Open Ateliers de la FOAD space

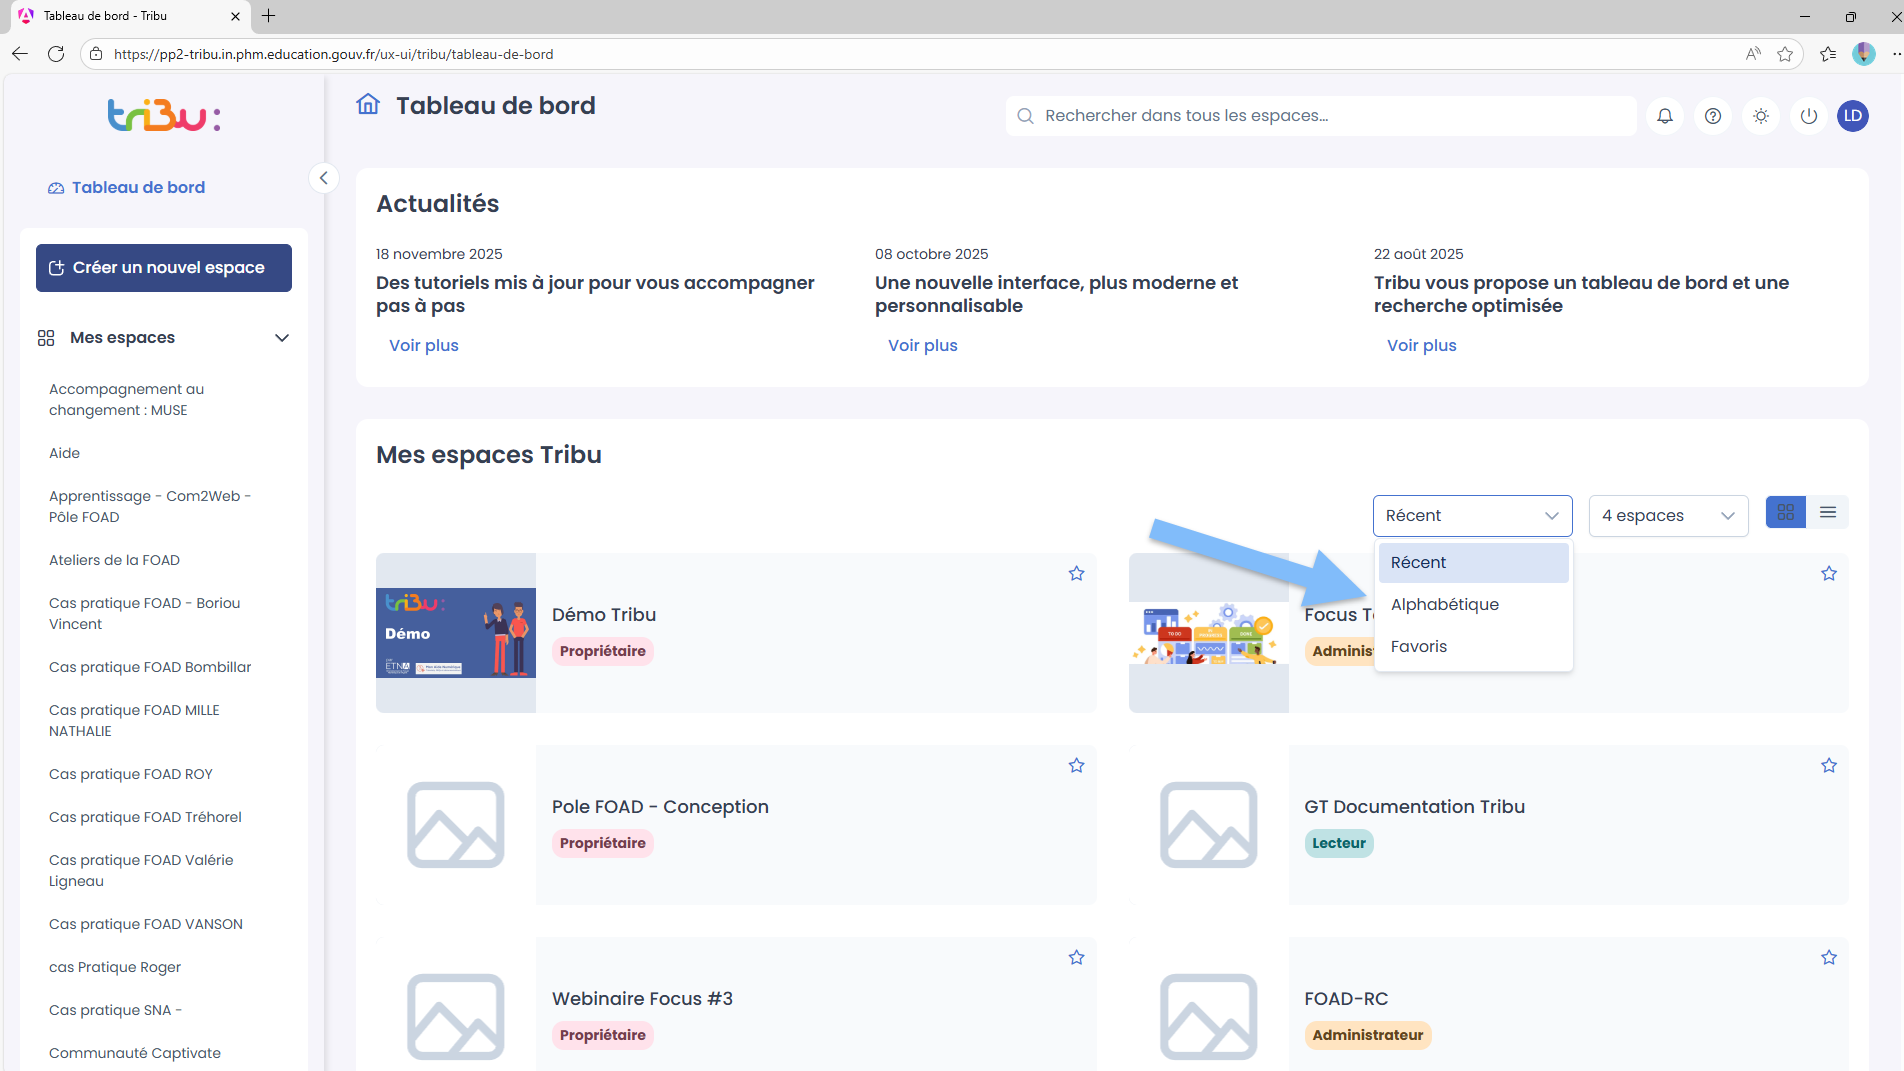(x=114, y=560)
